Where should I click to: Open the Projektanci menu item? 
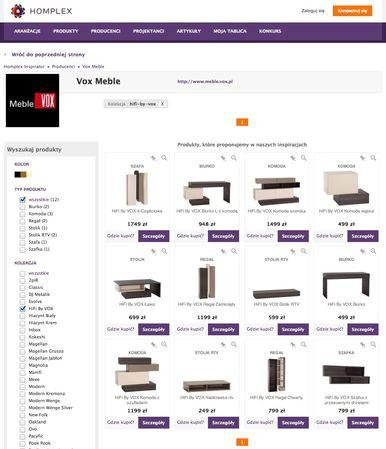point(148,31)
